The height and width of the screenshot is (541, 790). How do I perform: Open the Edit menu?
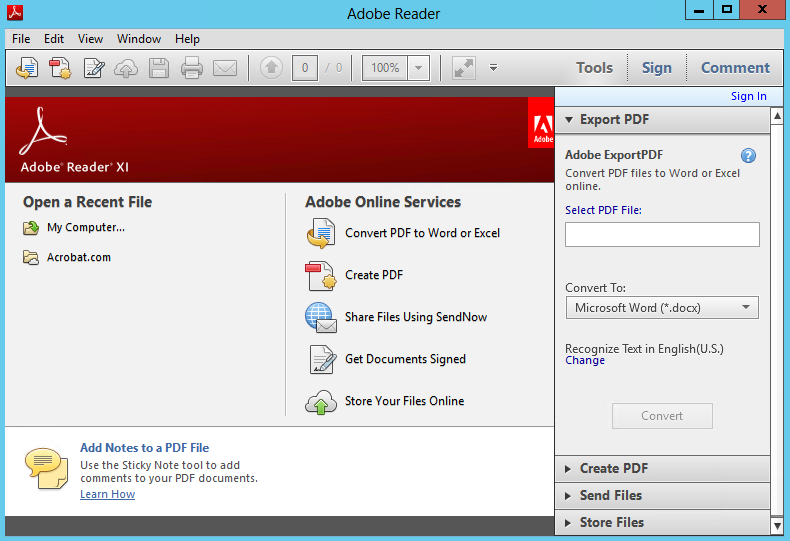[x=54, y=39]
